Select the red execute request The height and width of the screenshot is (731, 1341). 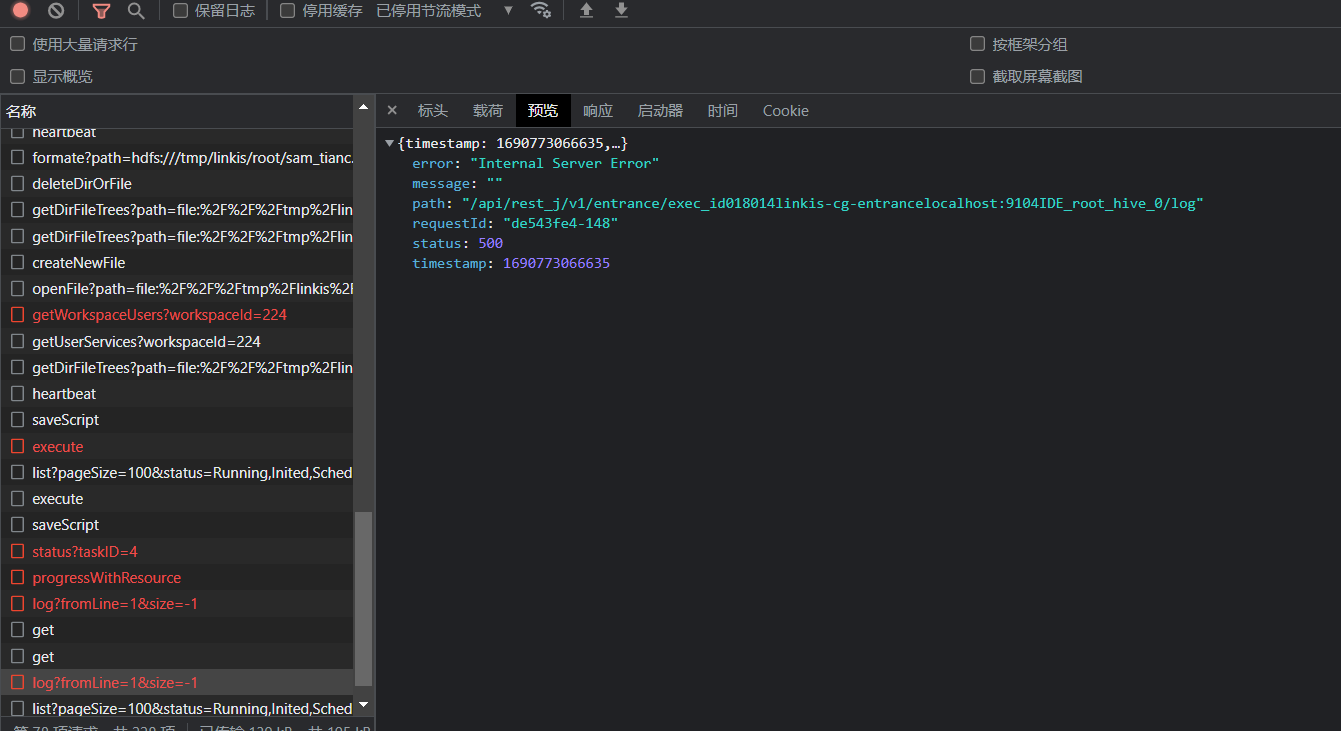click(177, 447)
